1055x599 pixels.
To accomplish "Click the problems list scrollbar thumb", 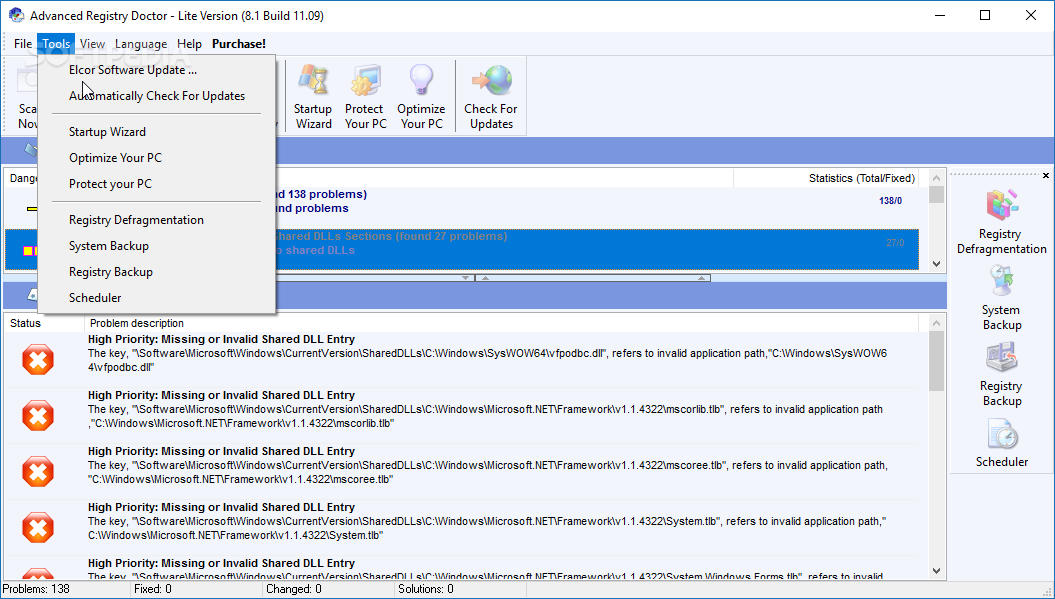I will (937, 361).
